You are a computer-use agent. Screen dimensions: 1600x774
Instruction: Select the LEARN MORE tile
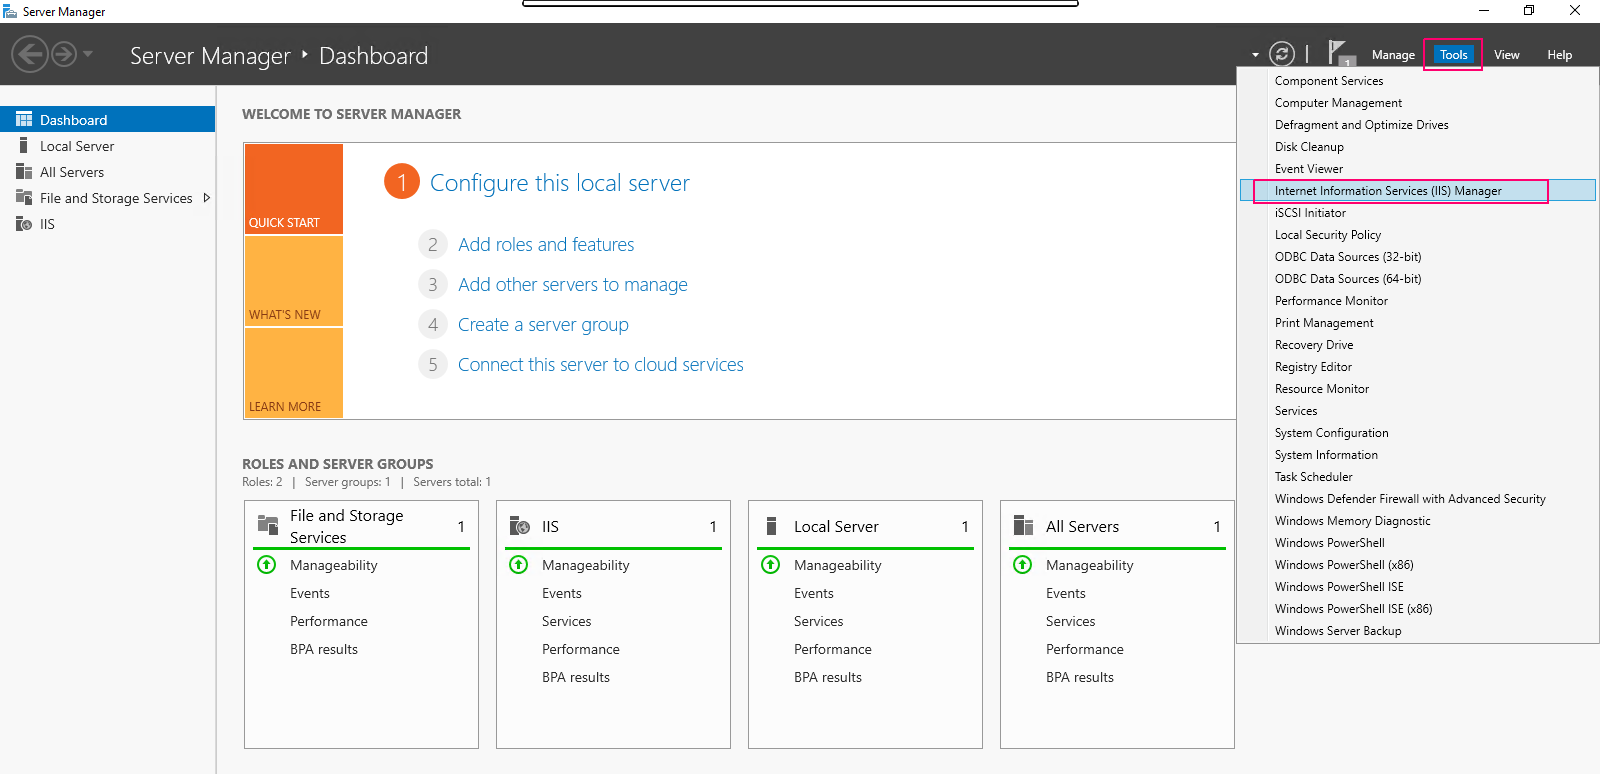294,373
